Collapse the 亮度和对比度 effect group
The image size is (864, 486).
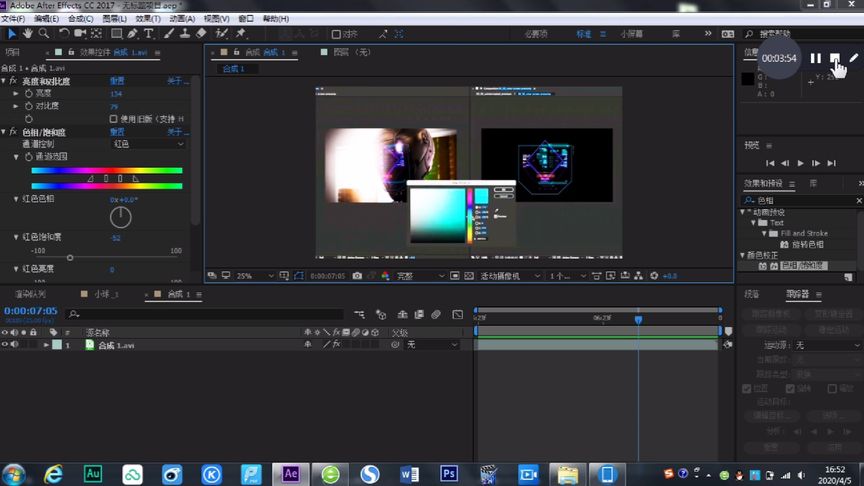point(4,81)
